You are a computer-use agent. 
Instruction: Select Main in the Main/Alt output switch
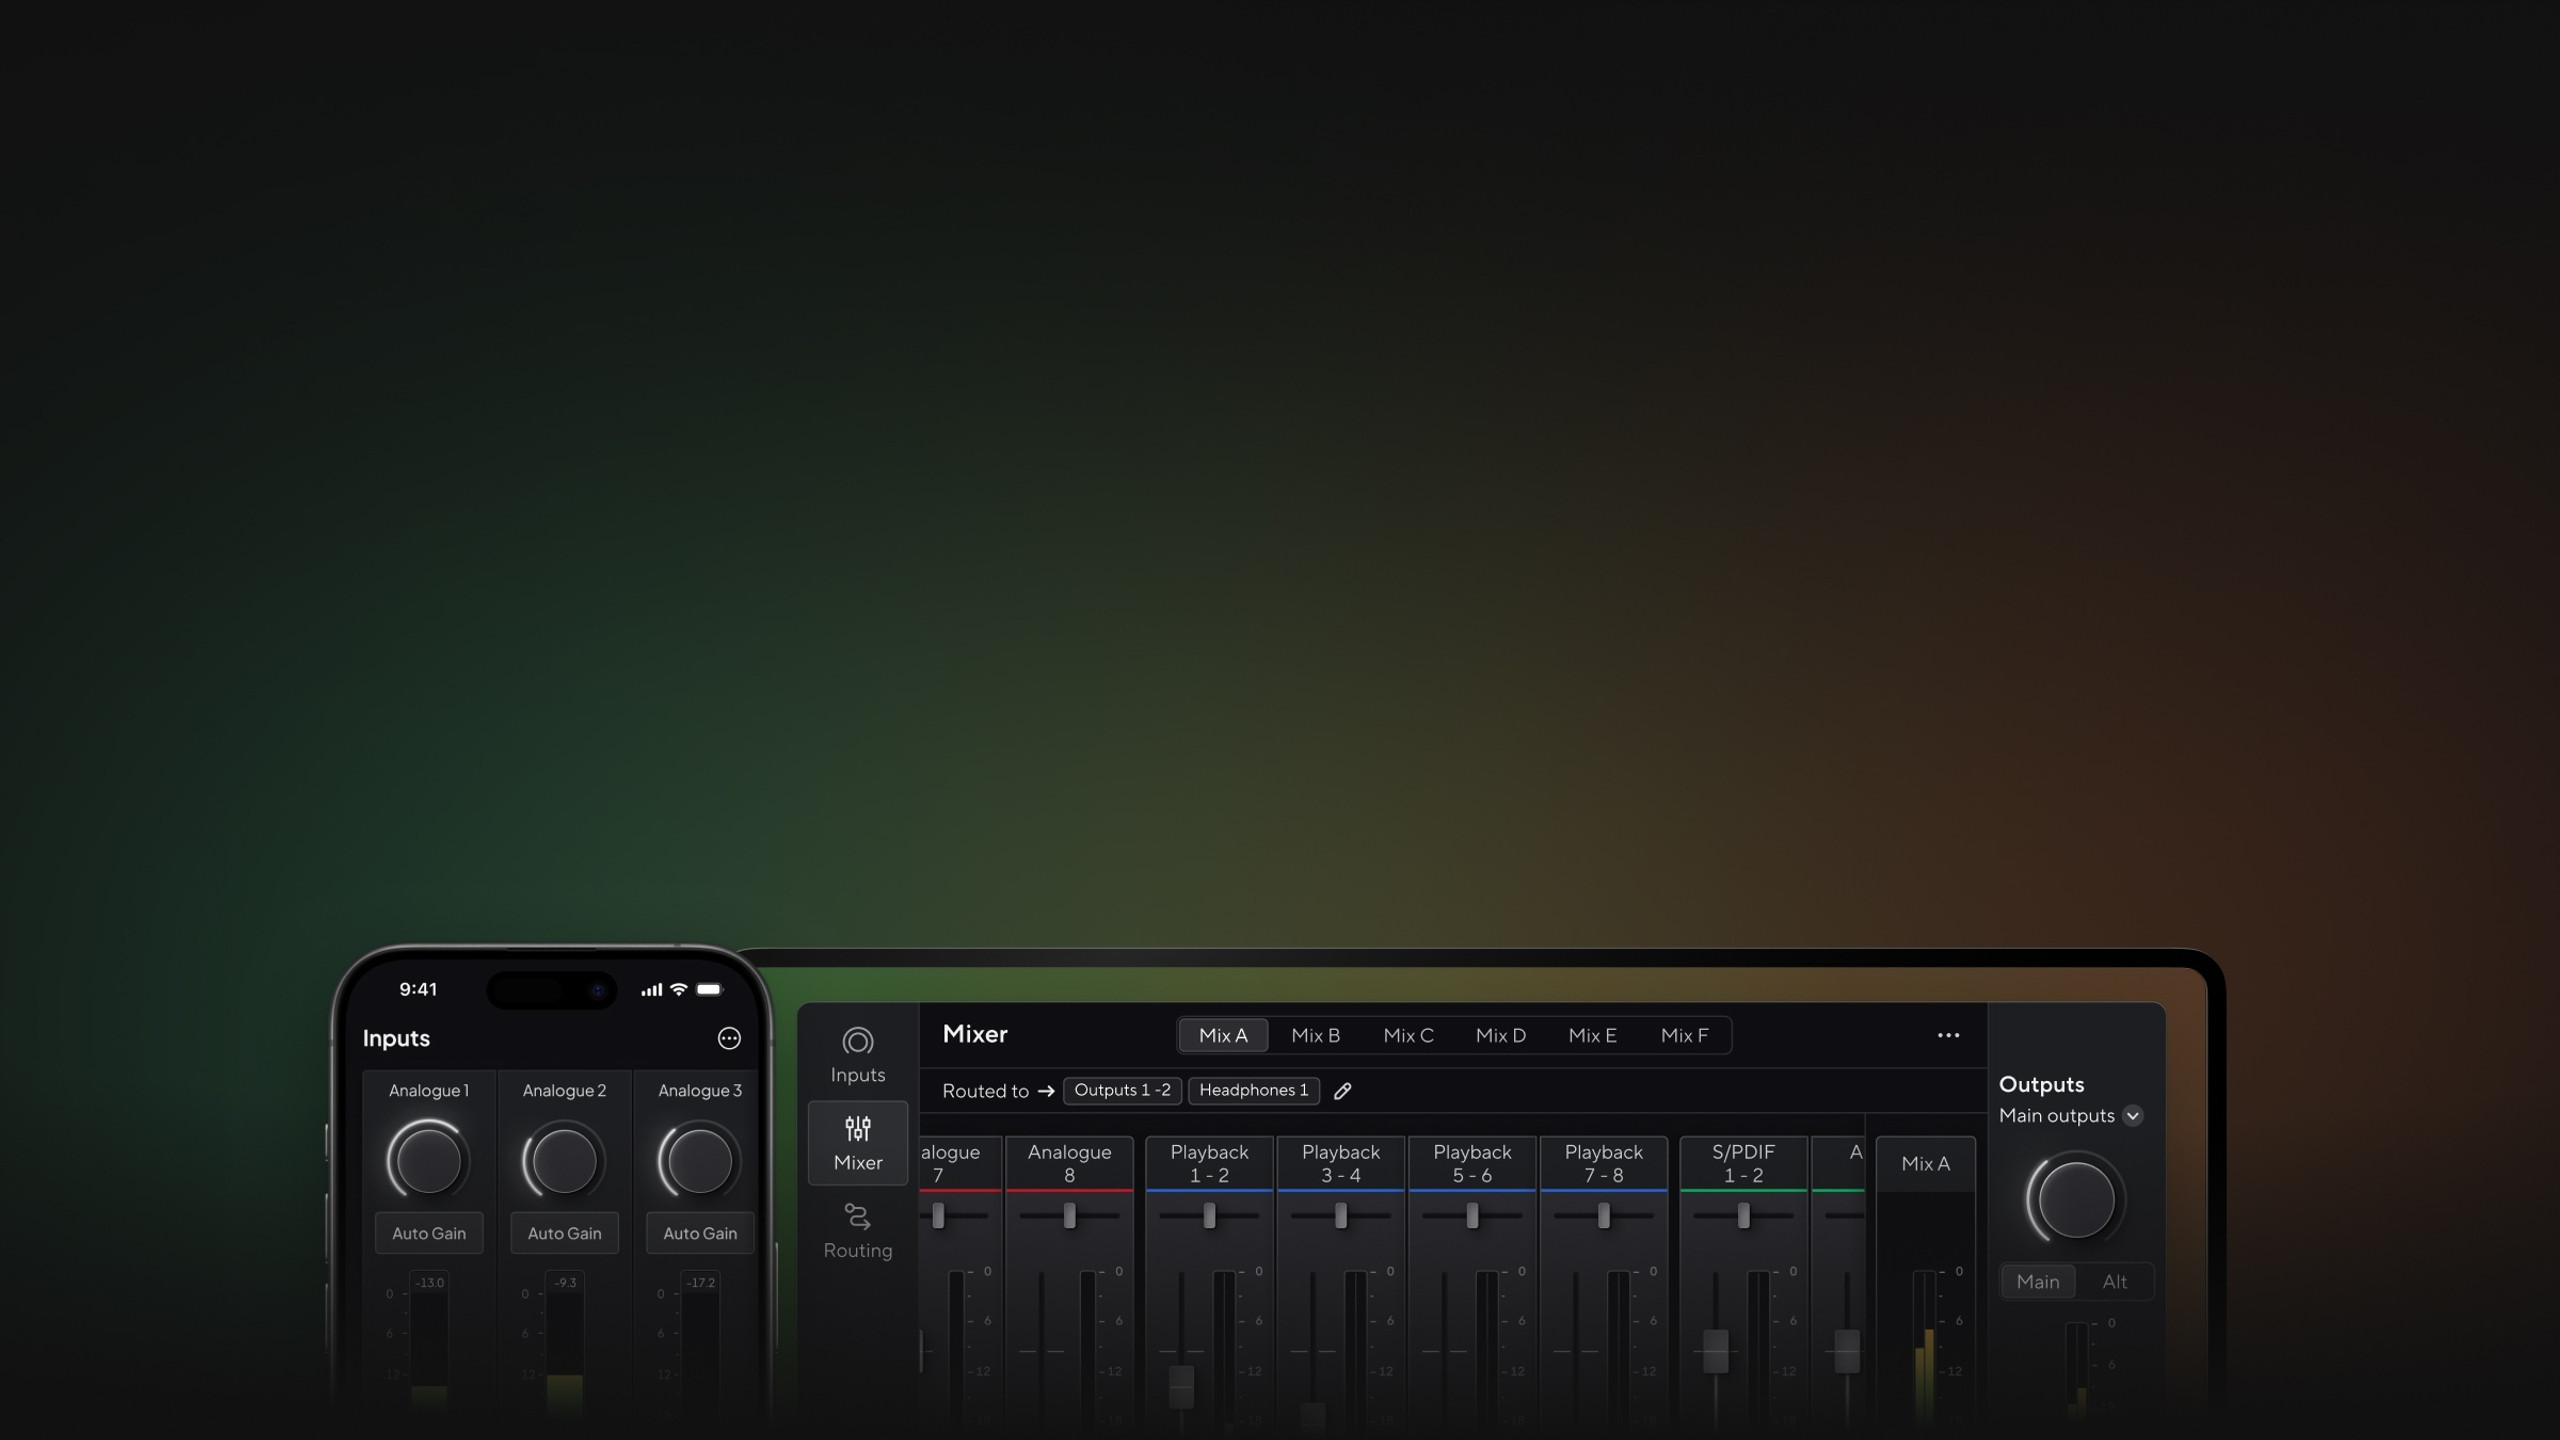point(2038,1281)
